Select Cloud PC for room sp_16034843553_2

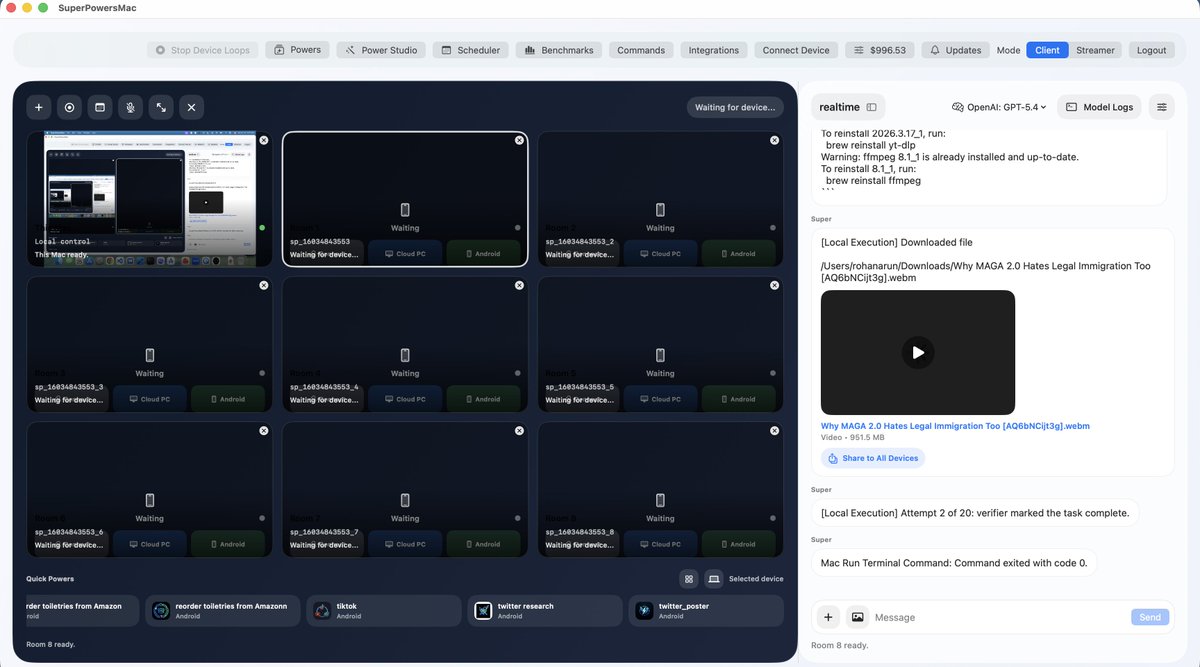point(660,254)
